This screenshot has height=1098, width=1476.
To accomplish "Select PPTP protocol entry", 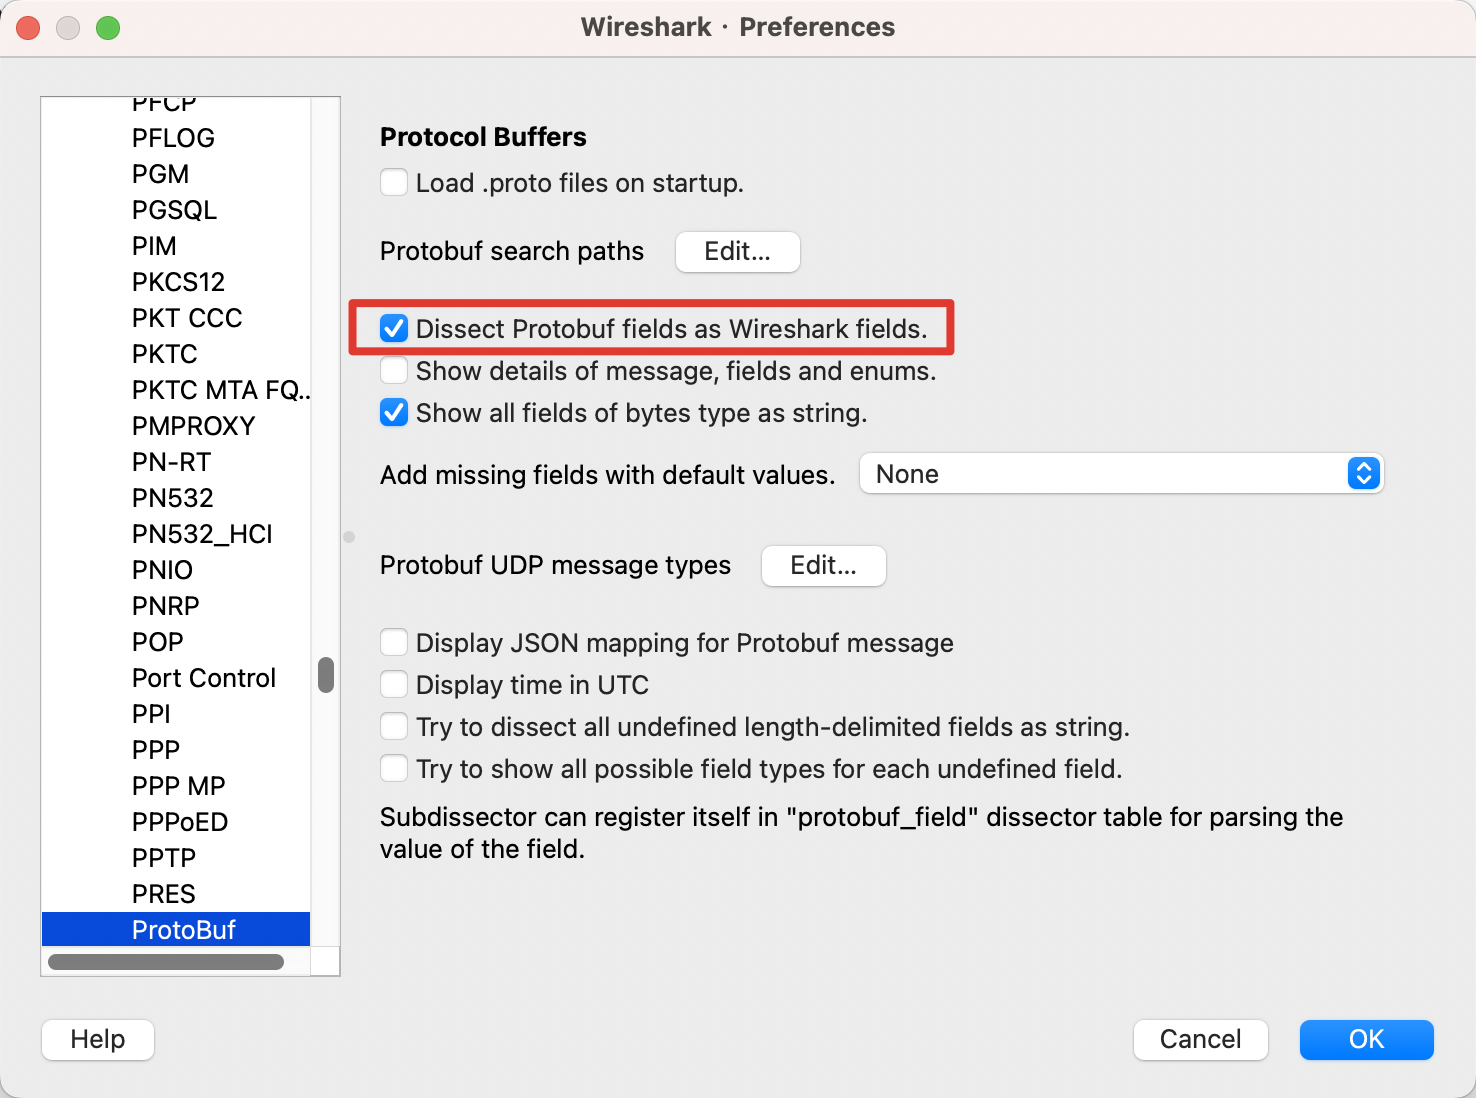I will 176,858.
